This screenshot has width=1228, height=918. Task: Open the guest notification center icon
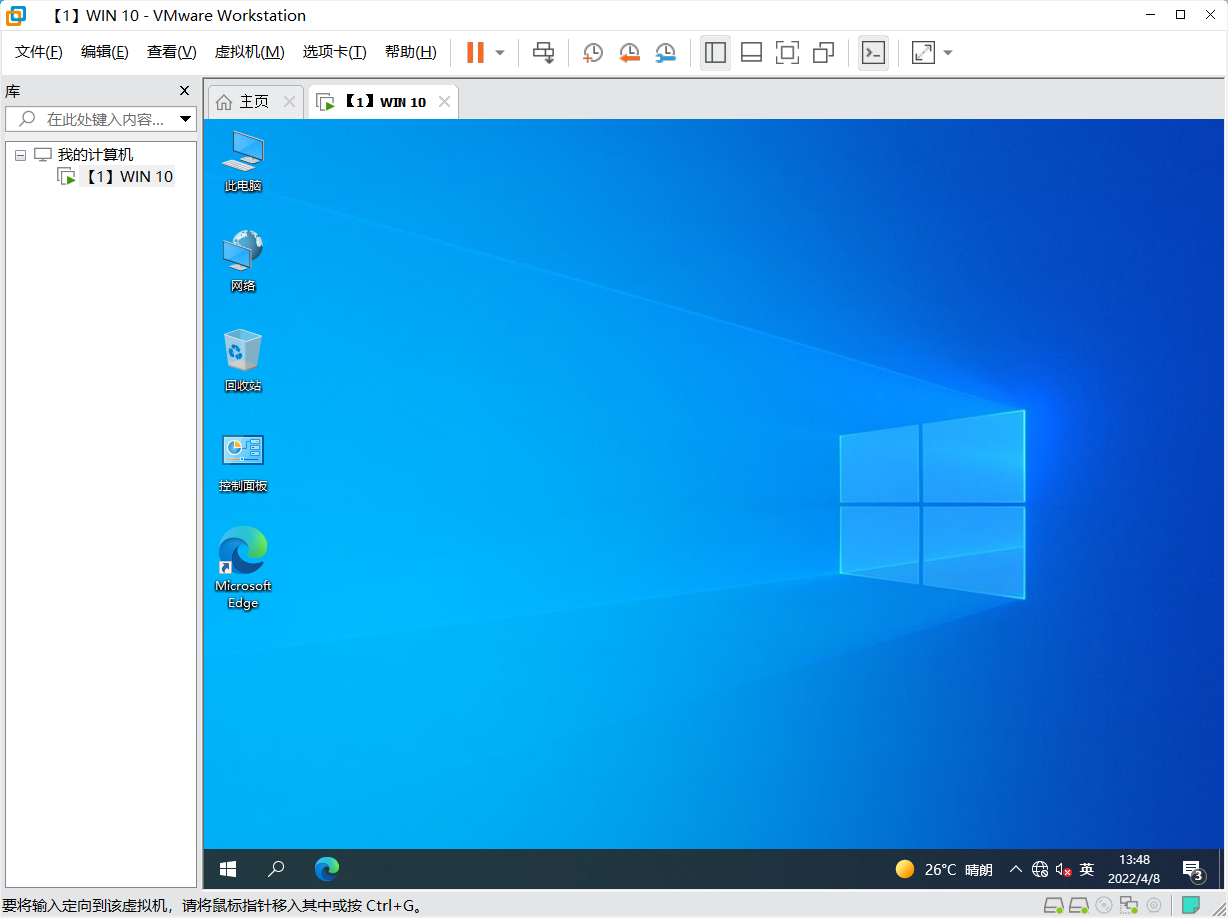pos(1192,870)
